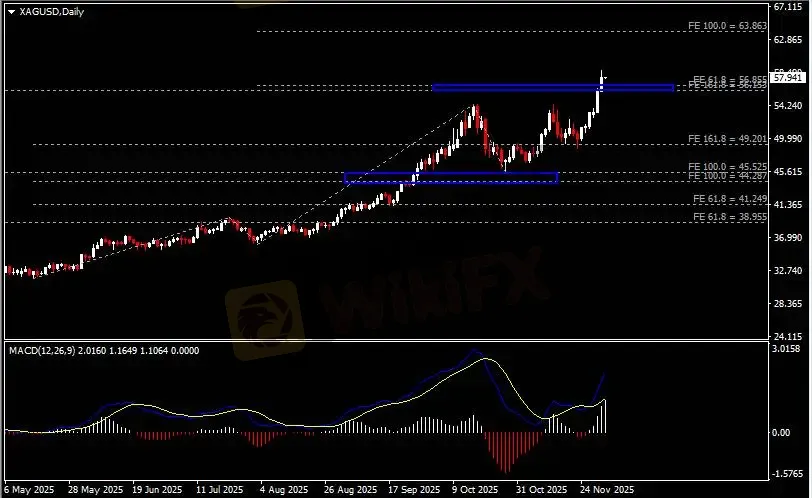This screenshot has height=498, width=812.
Task: Click the 26 Aug 2025 date marker
Action: 349,491
